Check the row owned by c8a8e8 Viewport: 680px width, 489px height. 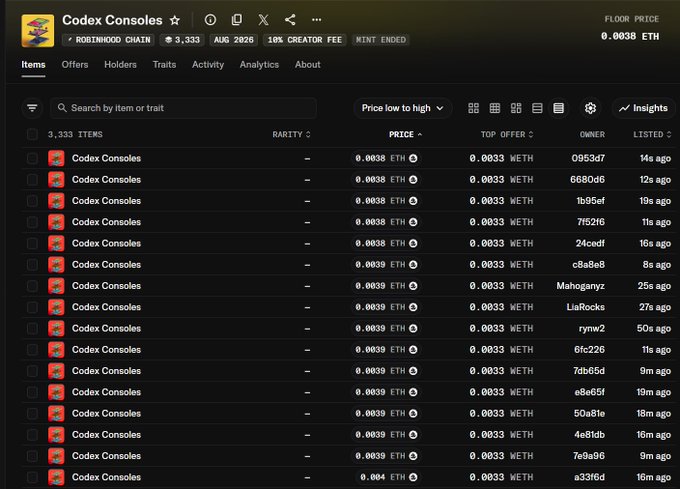(x=32, y=264)
